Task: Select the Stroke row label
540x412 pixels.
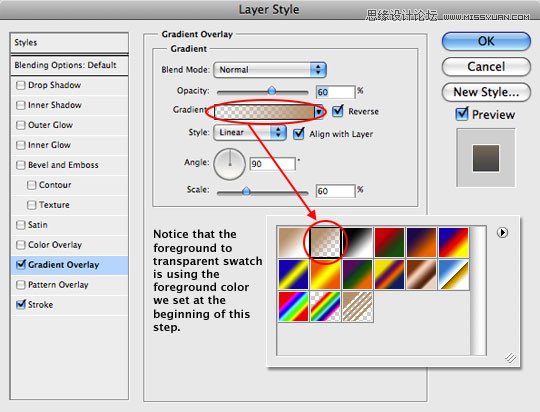Action: 41,305
